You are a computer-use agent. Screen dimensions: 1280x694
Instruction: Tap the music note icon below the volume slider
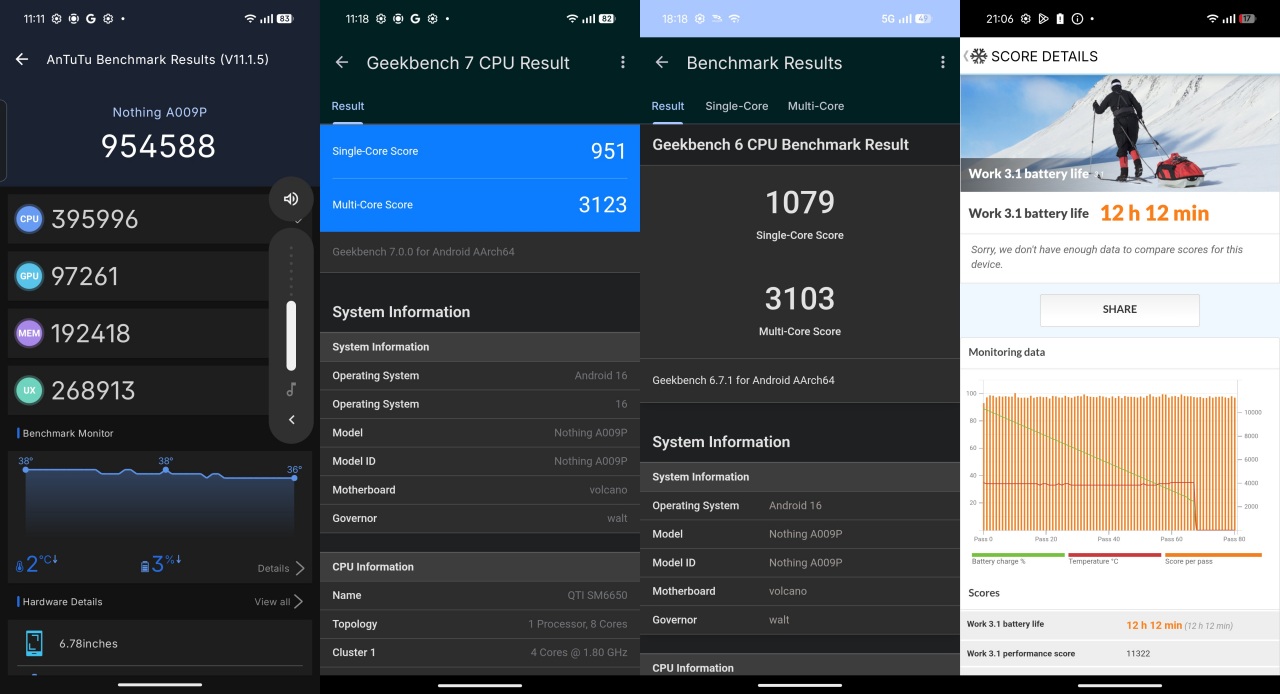tap(291, 389)
